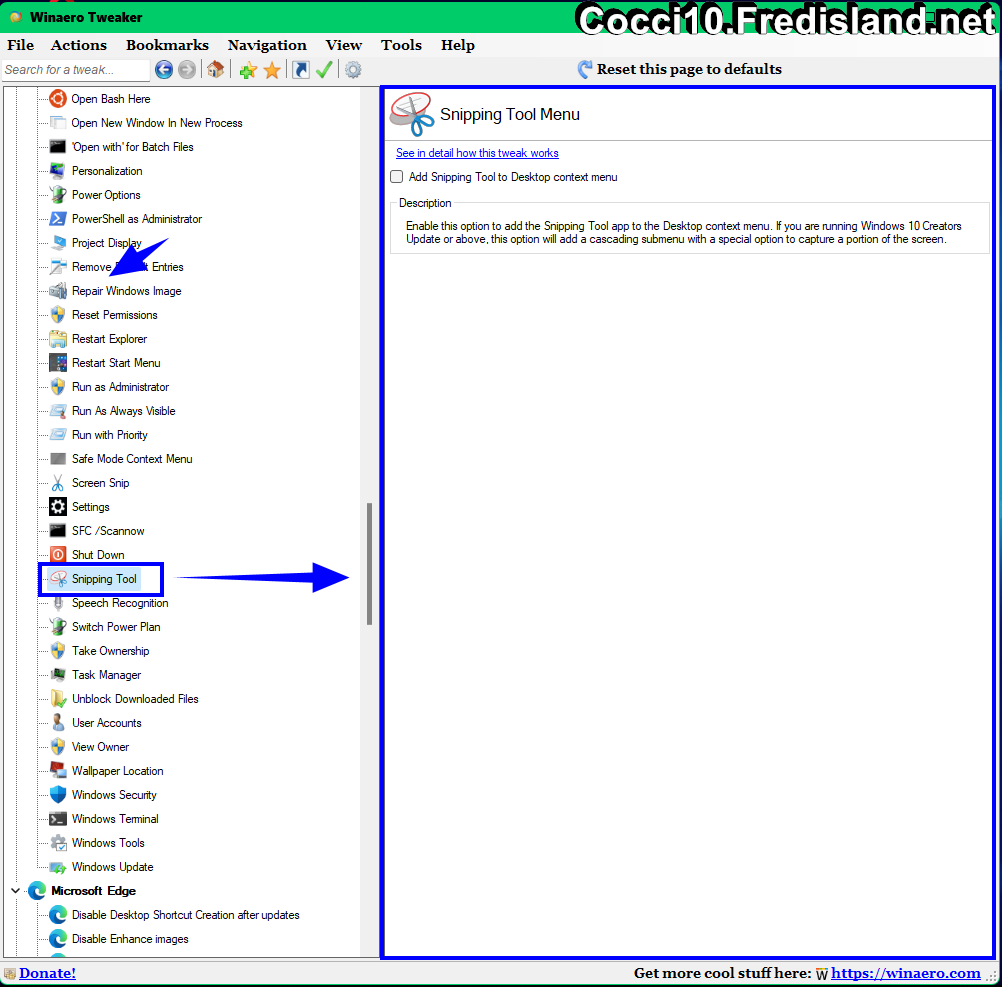Open the Actions menu
This screenshot has height=987, width=1002.
79,45
